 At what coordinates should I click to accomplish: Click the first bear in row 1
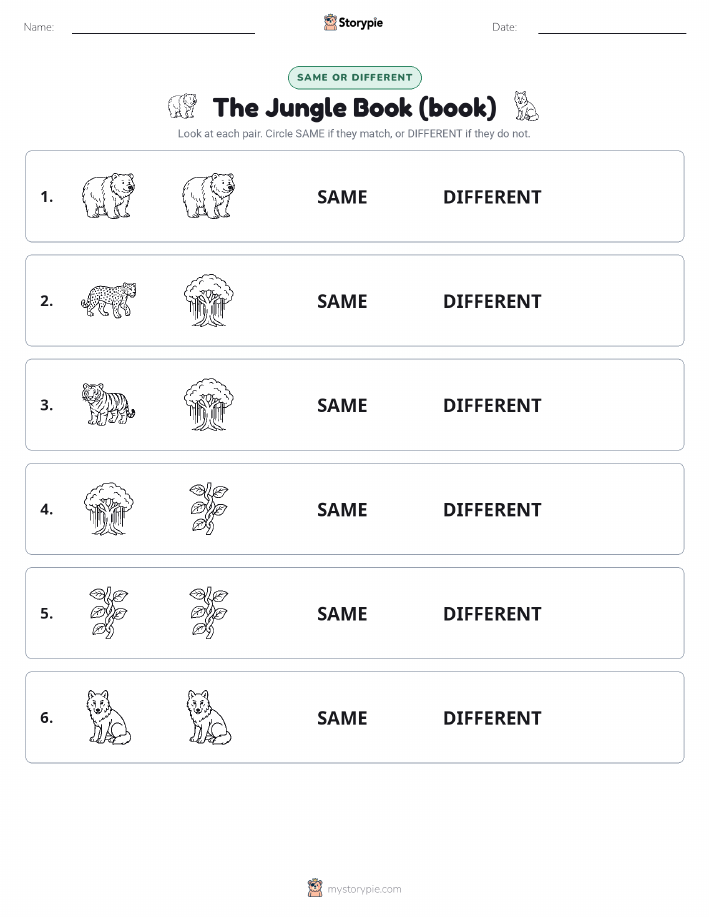coord(108,196)
